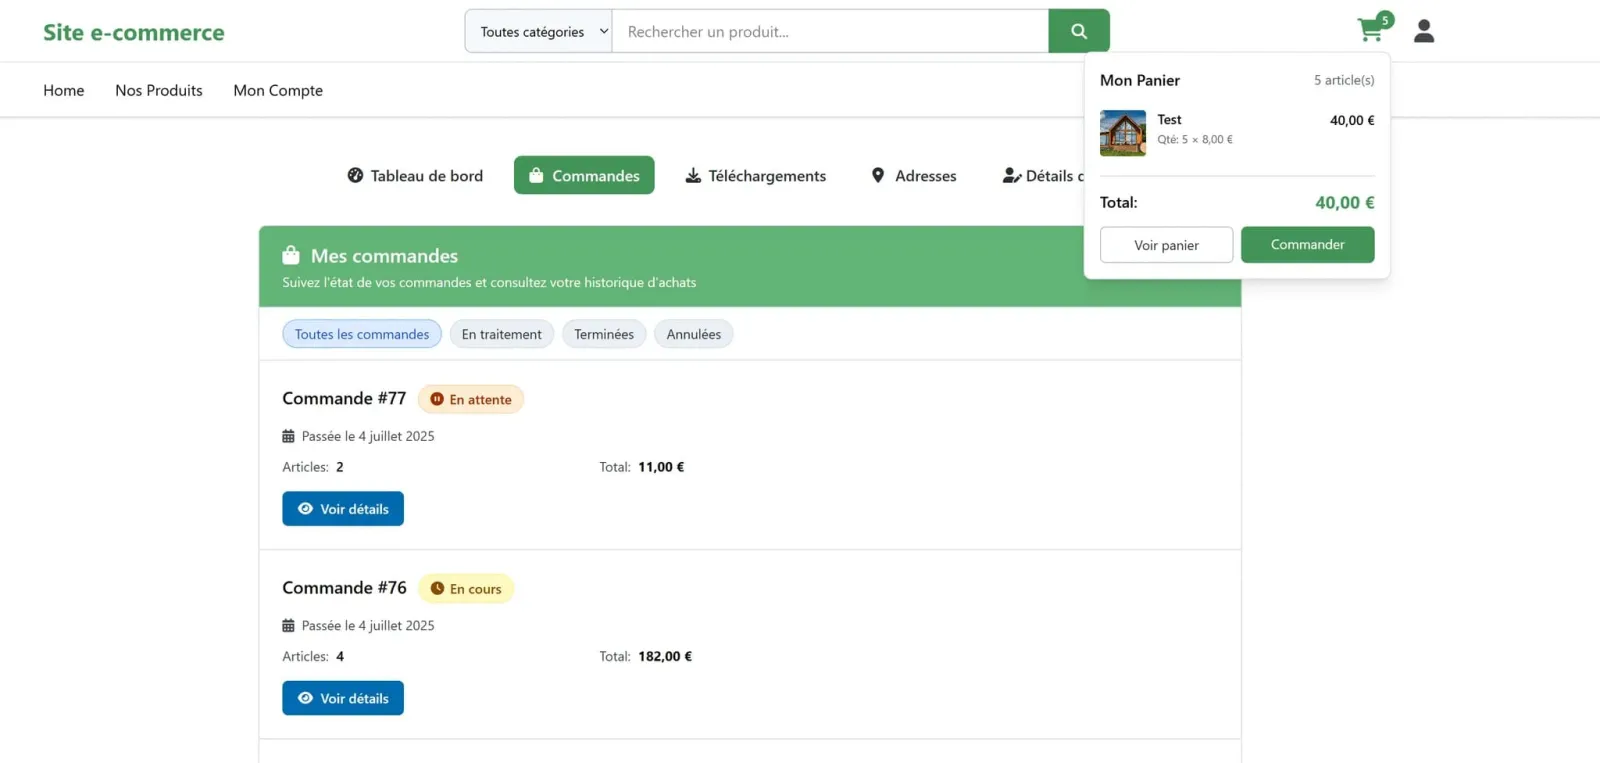Click the Mon Panier heading
1600x763 pixels.
pyautogui.click(x=1140, y=80)
